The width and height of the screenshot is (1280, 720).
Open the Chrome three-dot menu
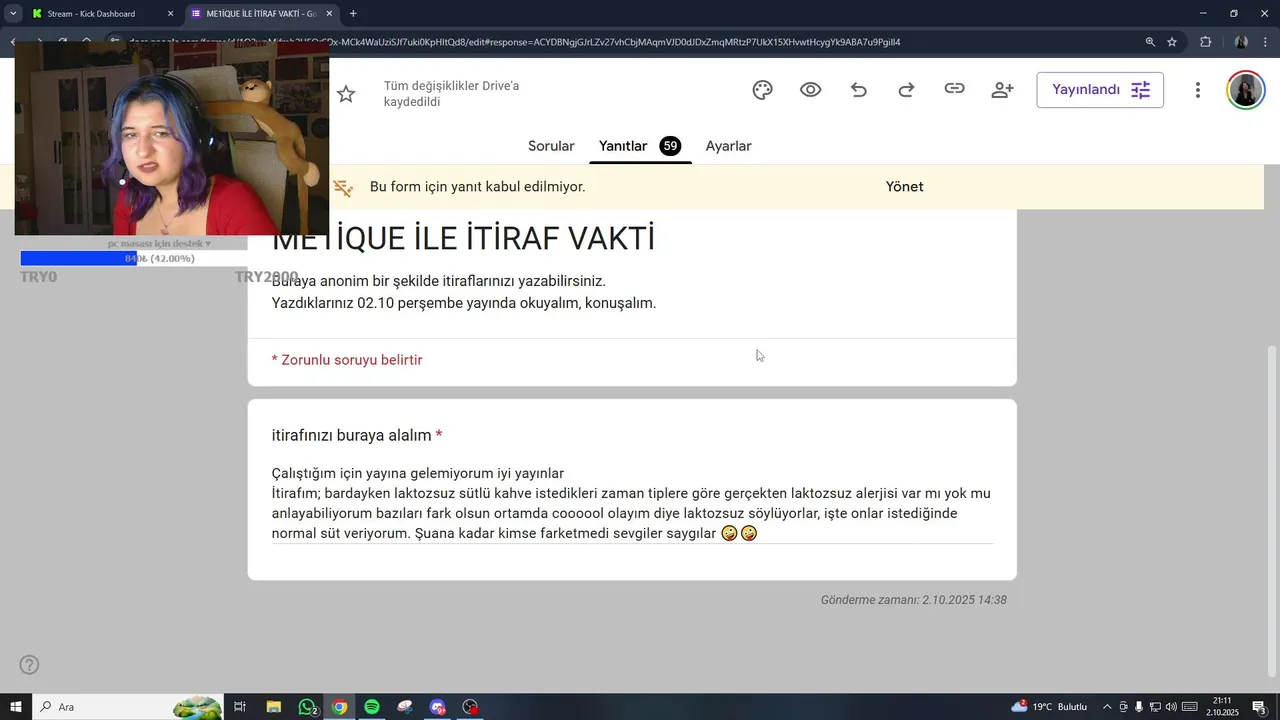click(1265, 42)
